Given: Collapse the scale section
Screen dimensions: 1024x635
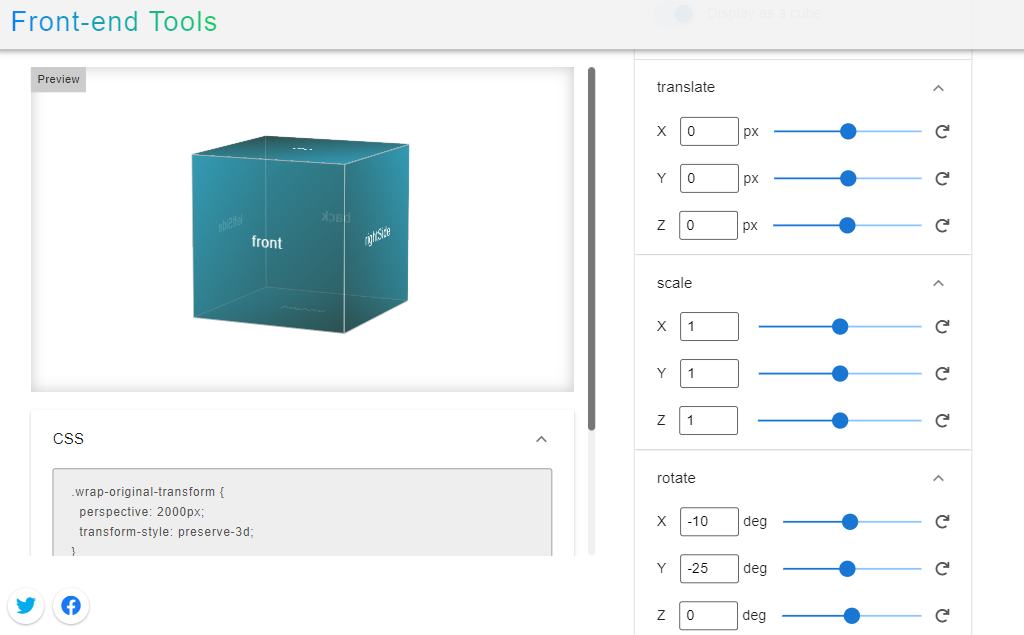Looking at the screenshot, I should 938,283.
